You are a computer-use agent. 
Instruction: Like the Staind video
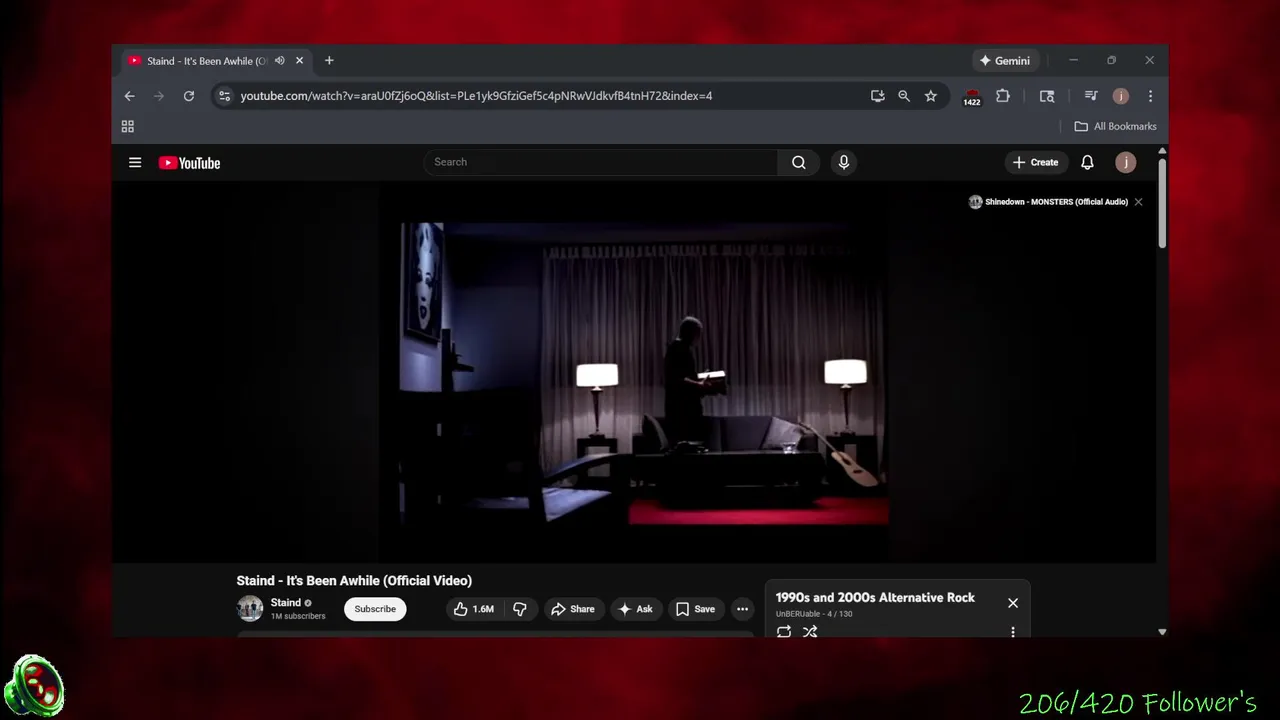(474, 609)
